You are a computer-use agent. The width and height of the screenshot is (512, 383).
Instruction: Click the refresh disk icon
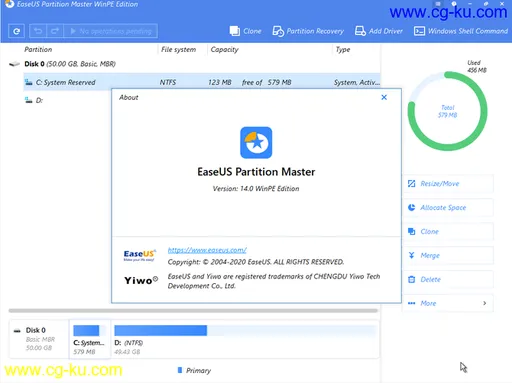16,31
